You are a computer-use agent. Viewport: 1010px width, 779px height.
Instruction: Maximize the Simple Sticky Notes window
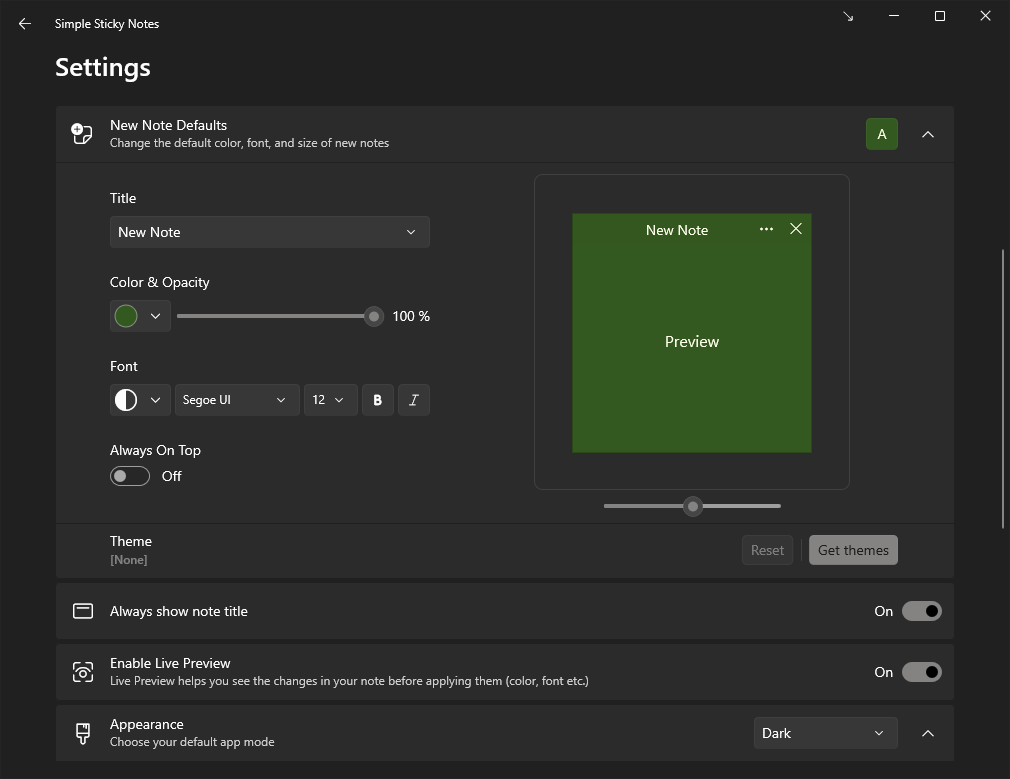tap(940, 16)
